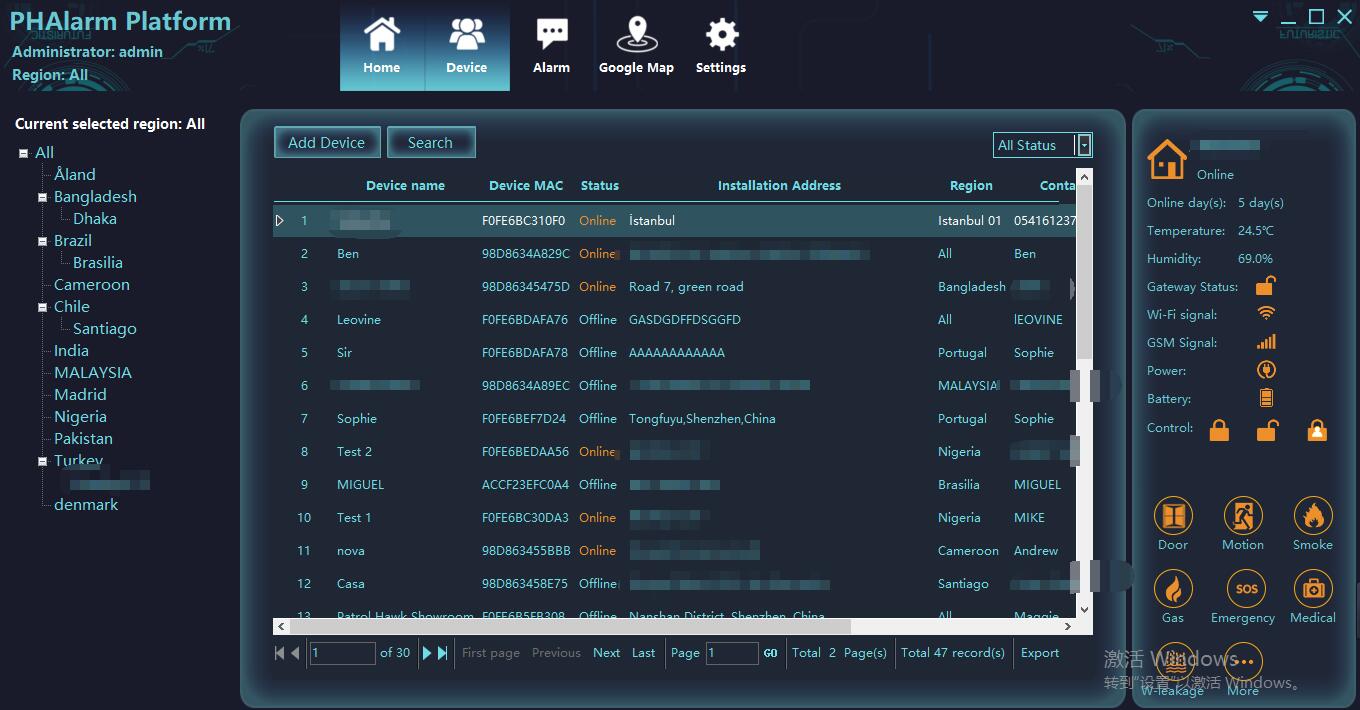Click the Wi-Fi signal icon
Viewport: 1360px width, 710px height.
pos(1266,313)
